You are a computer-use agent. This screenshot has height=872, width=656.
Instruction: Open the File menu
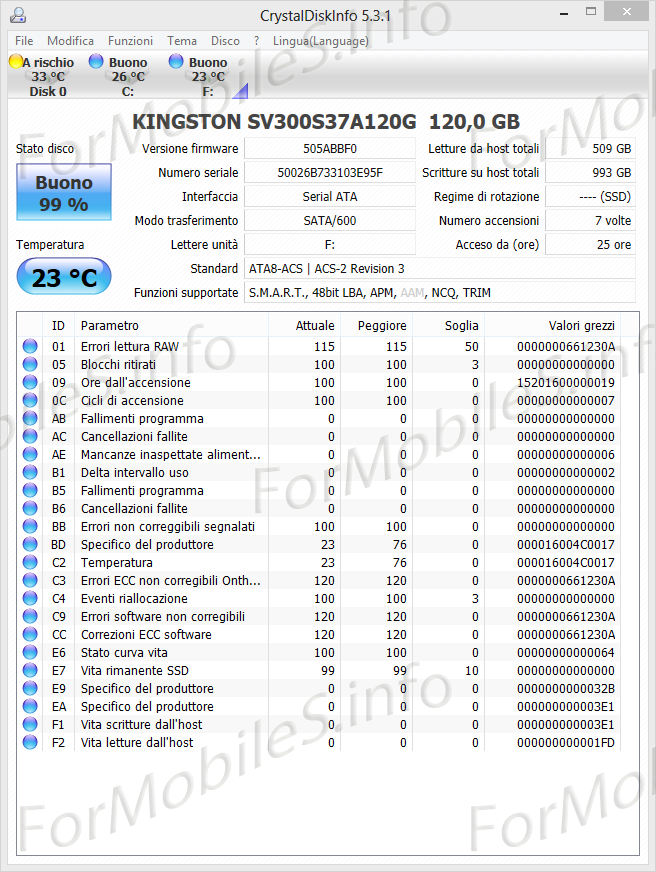coord(24,41)
